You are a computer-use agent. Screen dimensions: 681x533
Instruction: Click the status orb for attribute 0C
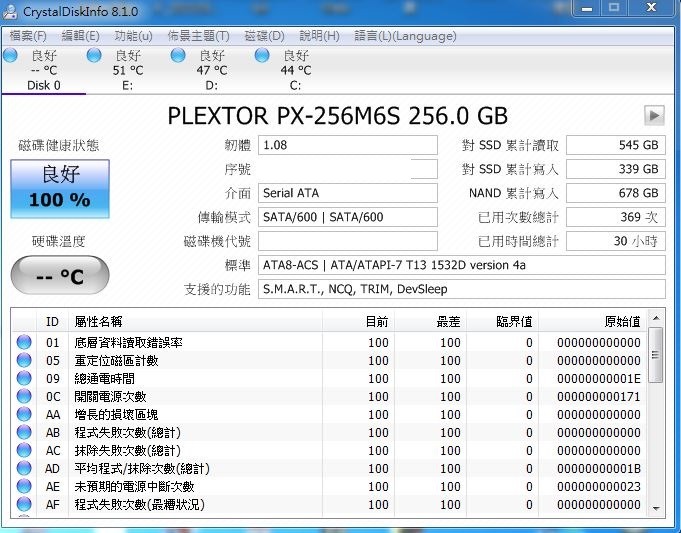(x=24, y=396)
